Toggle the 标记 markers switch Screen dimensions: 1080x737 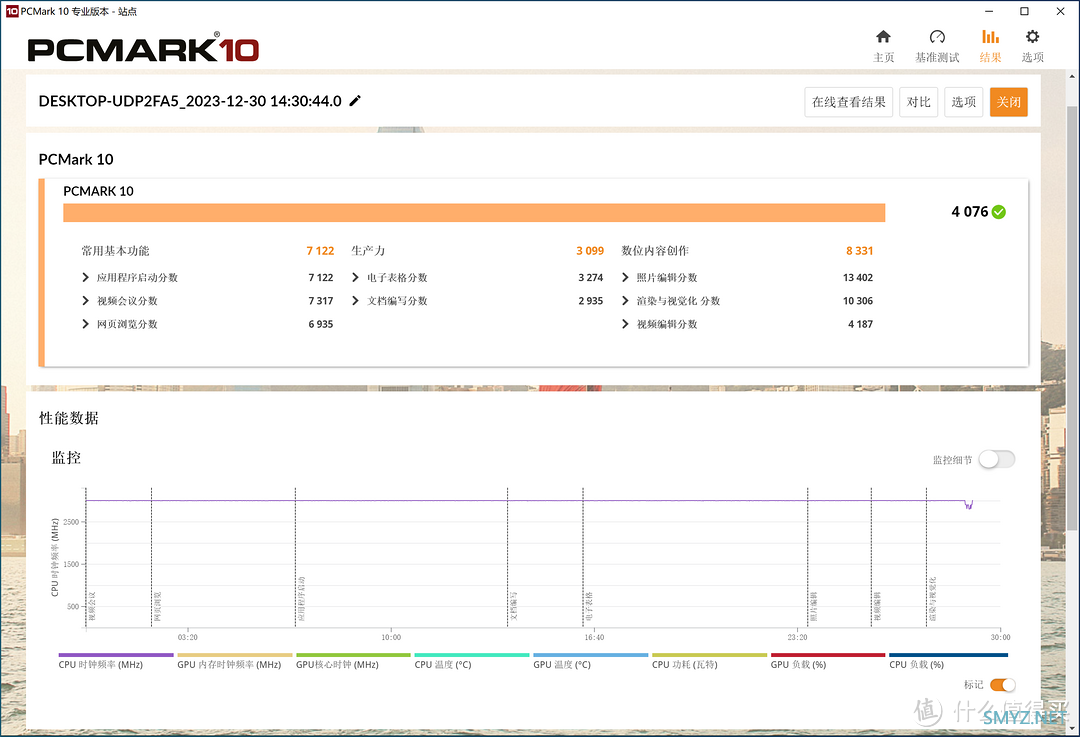[x=1002, y=685]
